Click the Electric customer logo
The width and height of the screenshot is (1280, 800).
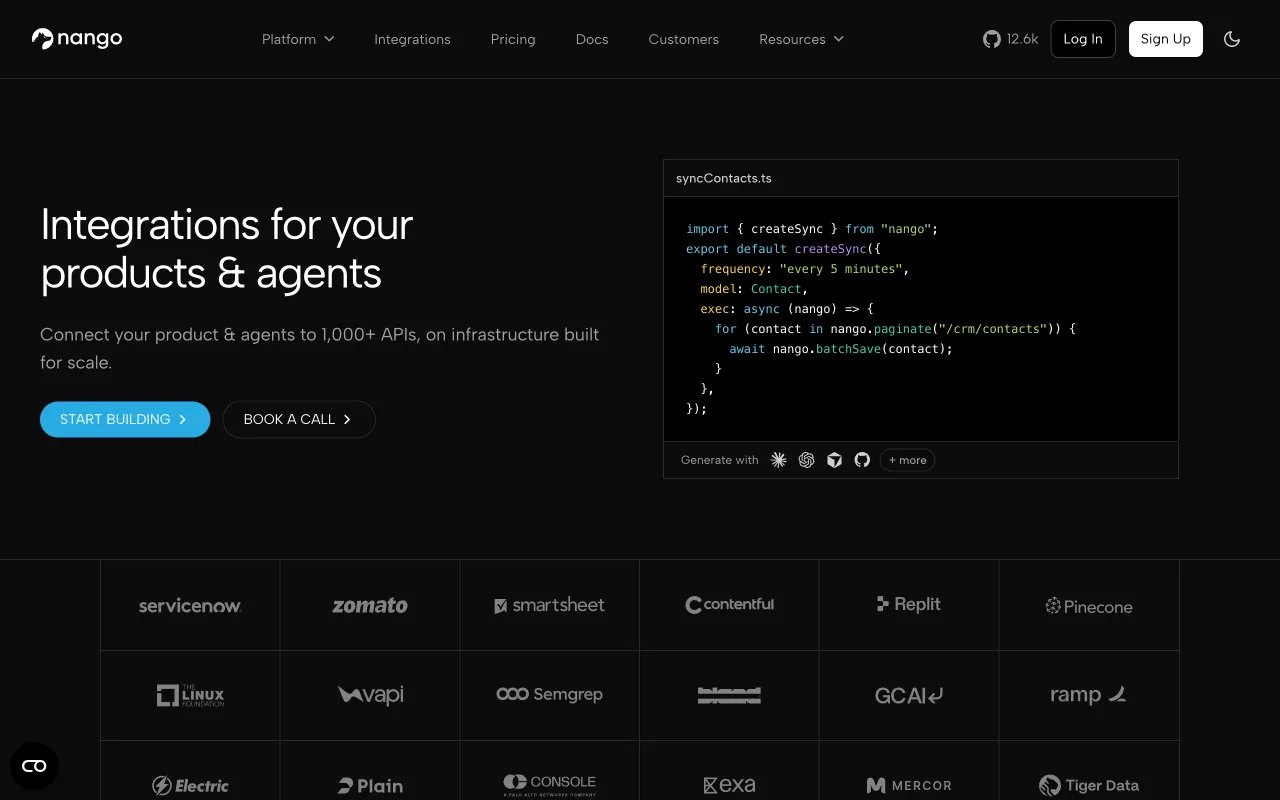[190, 786]
